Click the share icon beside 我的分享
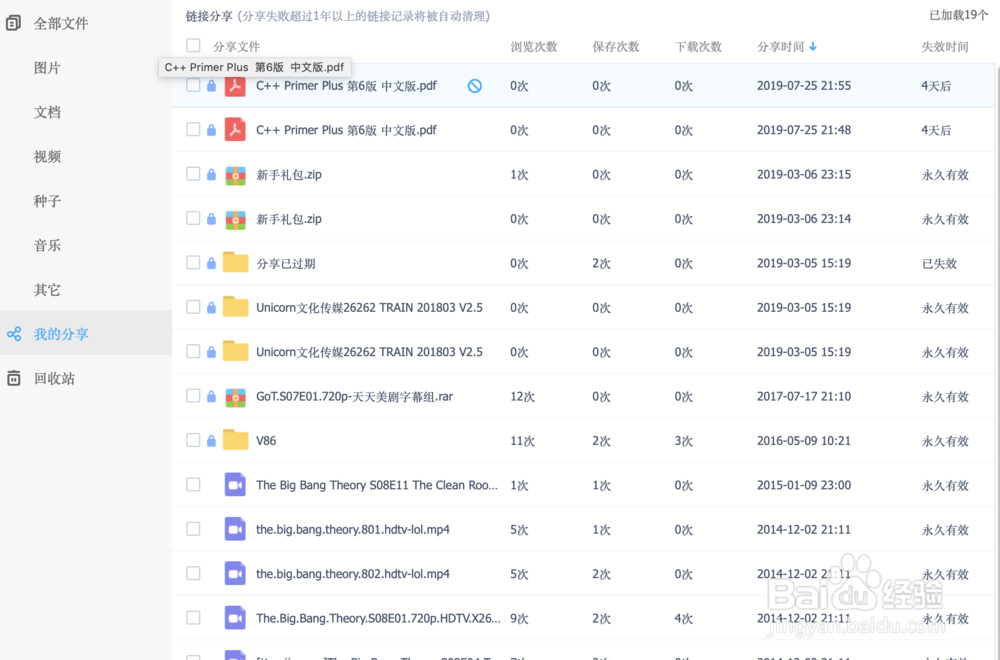Viewport: 1000px width, 660px height. [x=14, y=334]
